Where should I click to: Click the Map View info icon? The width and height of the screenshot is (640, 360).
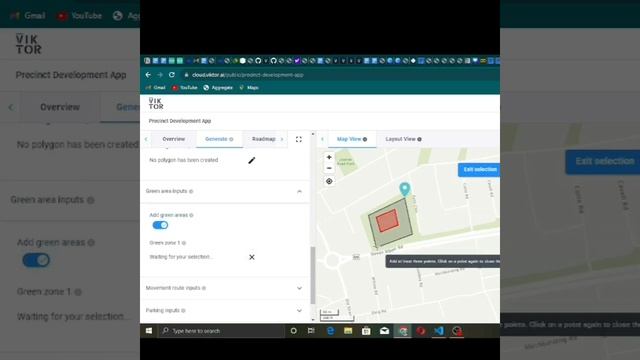click(365, 140)
